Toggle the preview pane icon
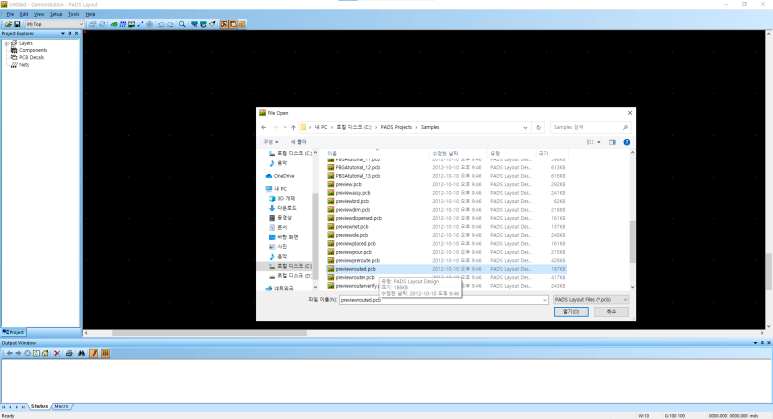The height and width of the screenshot is (419, 773). (x=612, y=142)
